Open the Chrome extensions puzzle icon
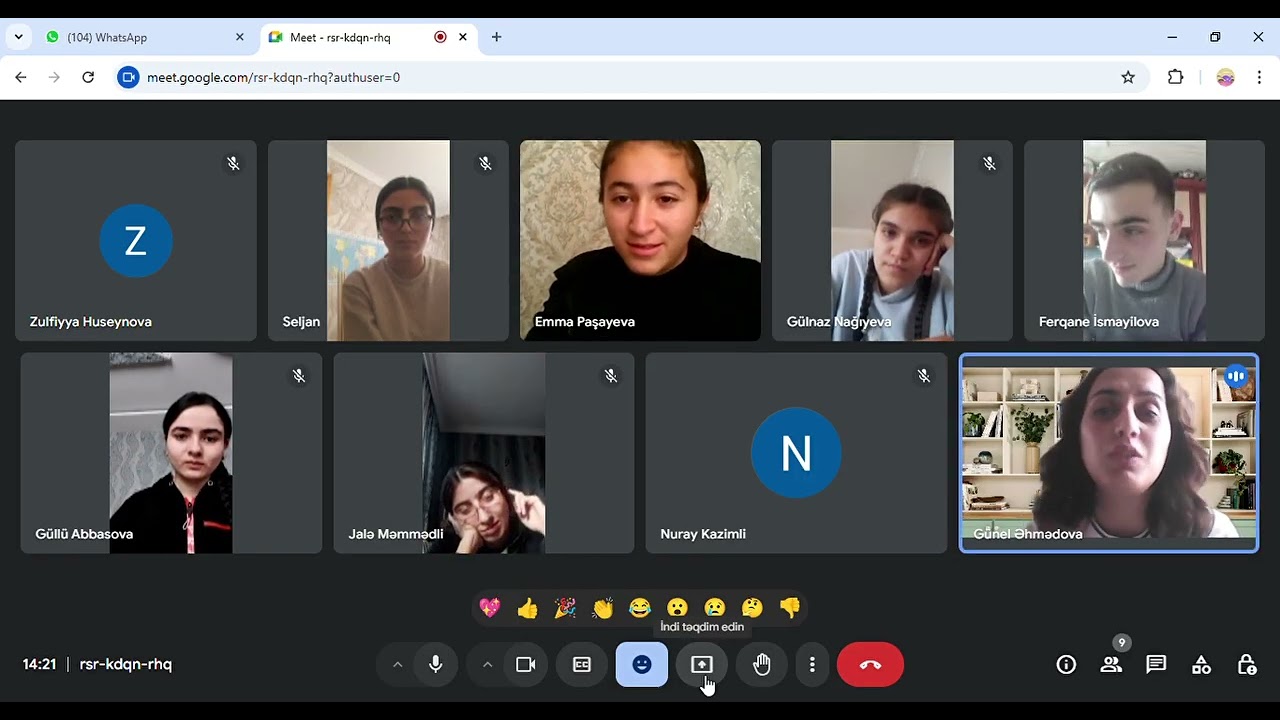The image size is (1280, 720). [x=1176, y=77]
